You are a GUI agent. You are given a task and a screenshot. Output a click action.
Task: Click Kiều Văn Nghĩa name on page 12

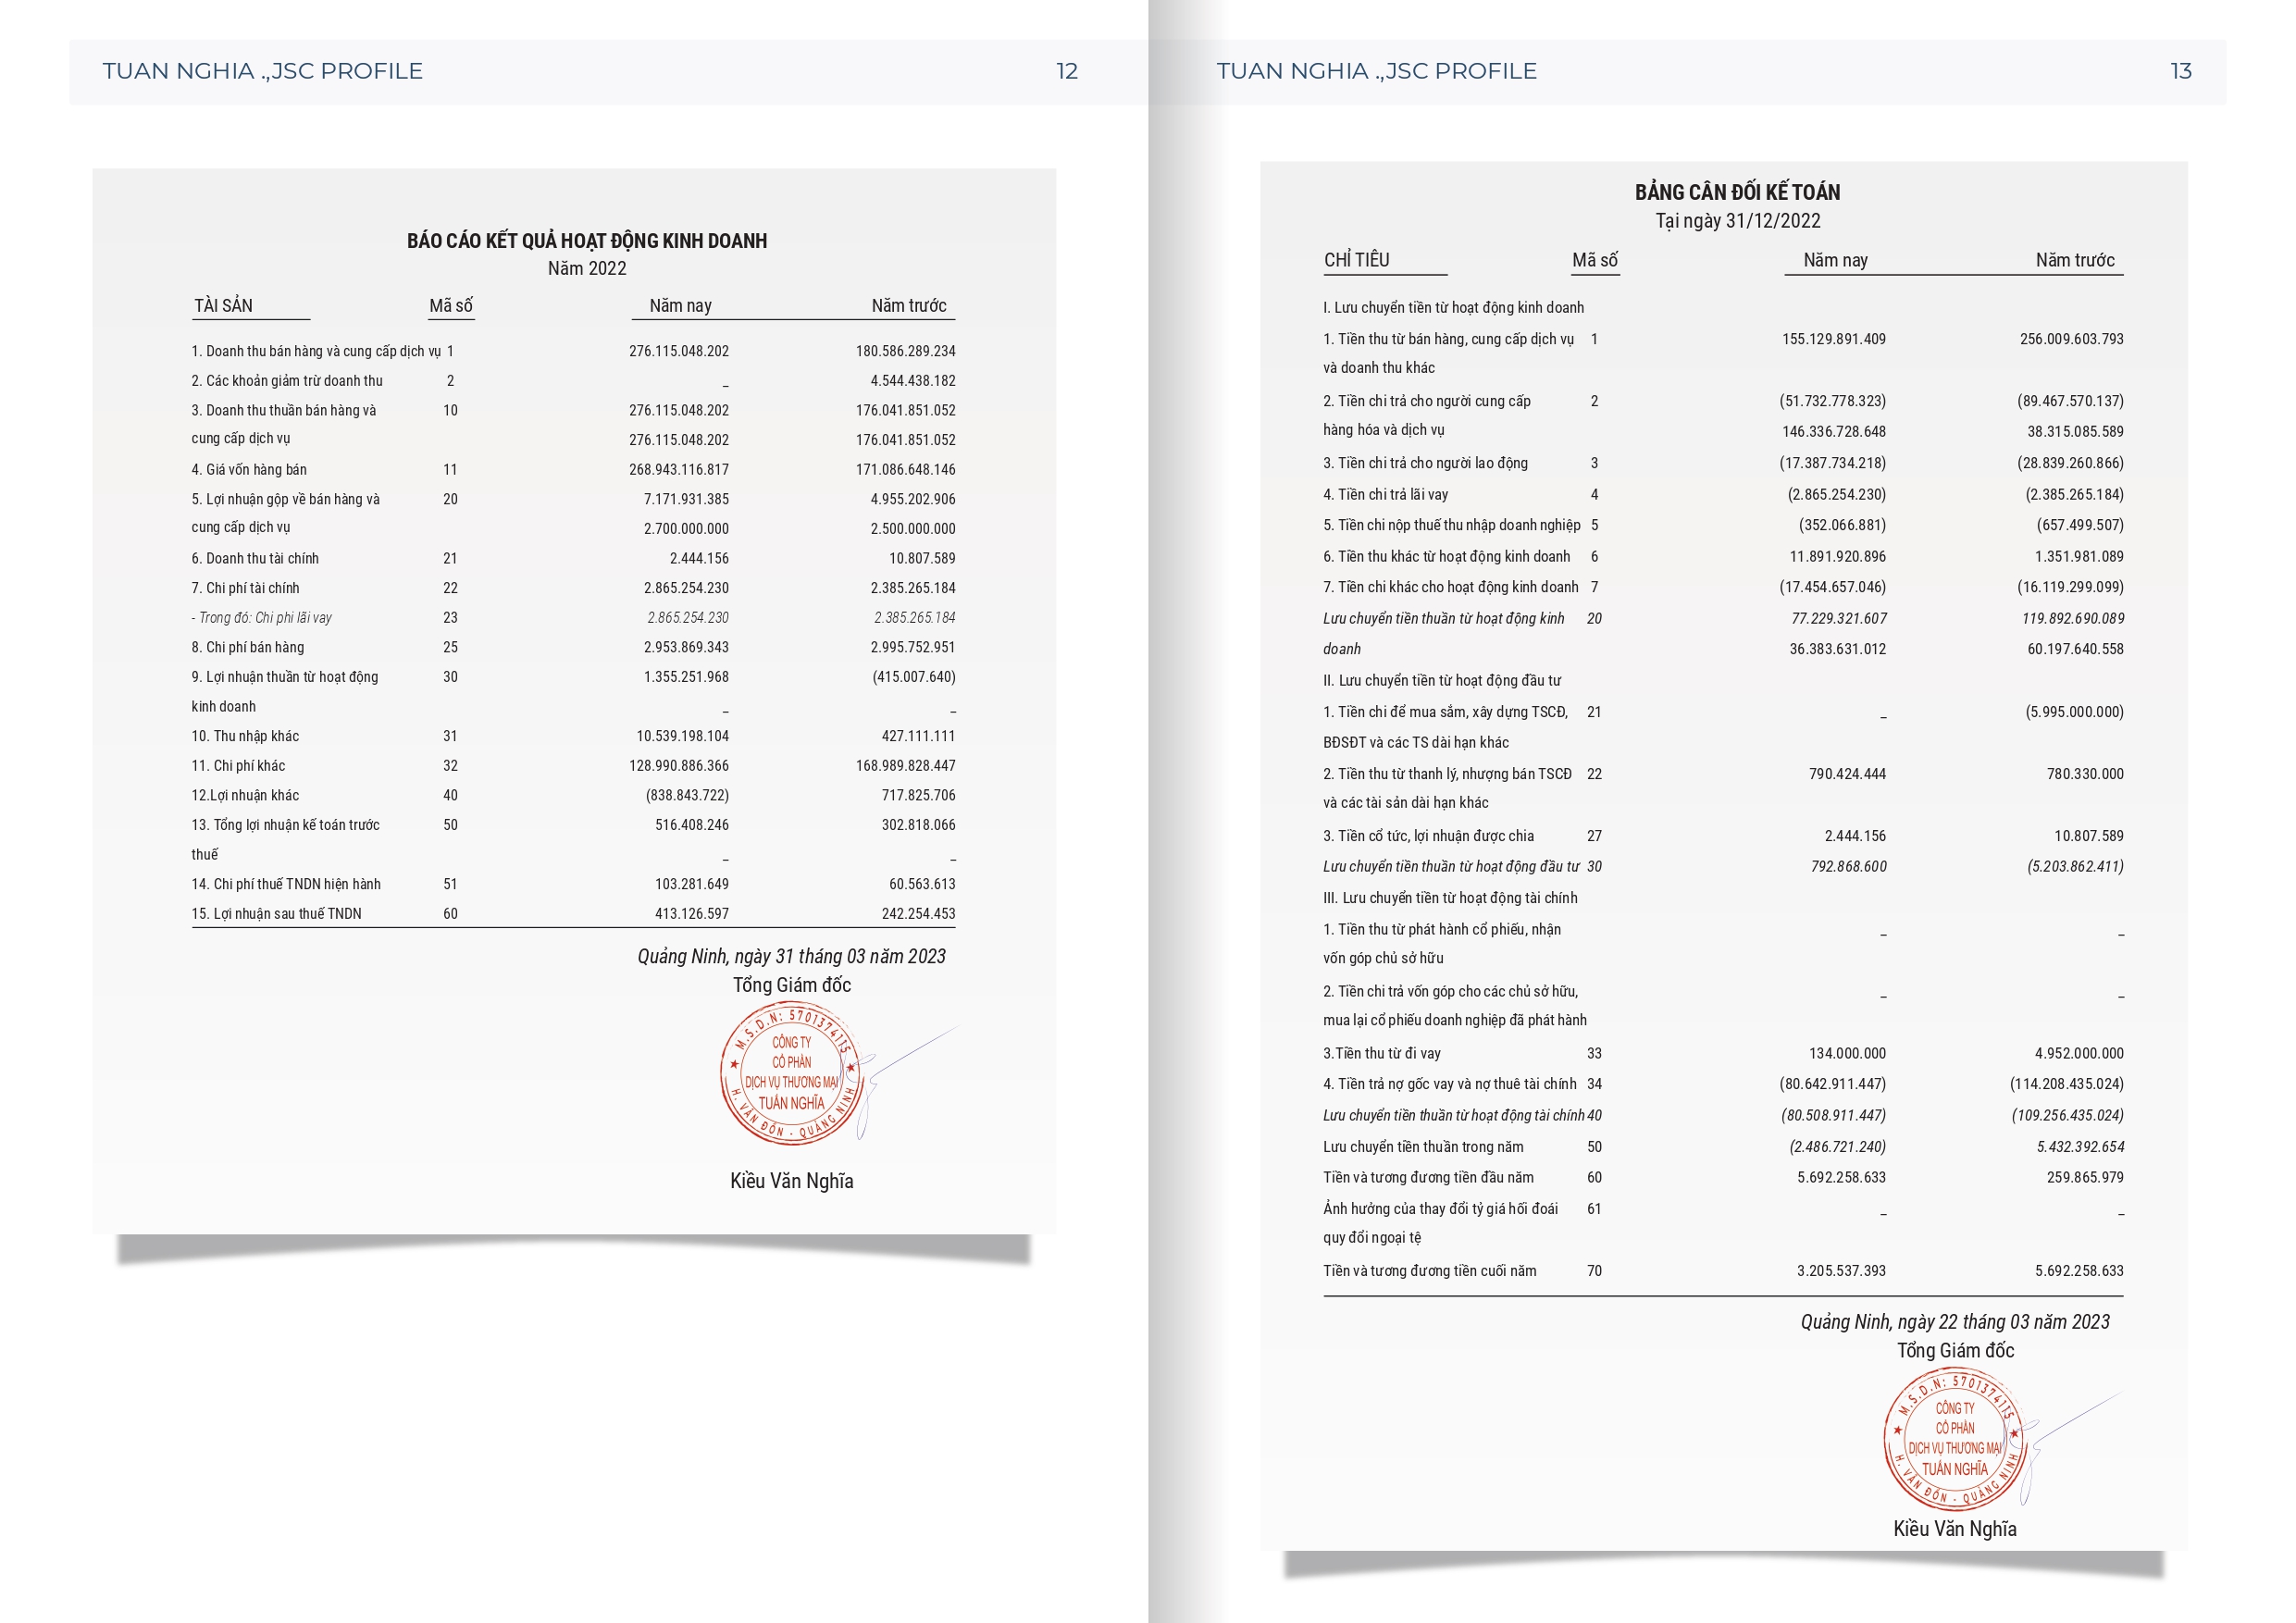click(791, 1181)
